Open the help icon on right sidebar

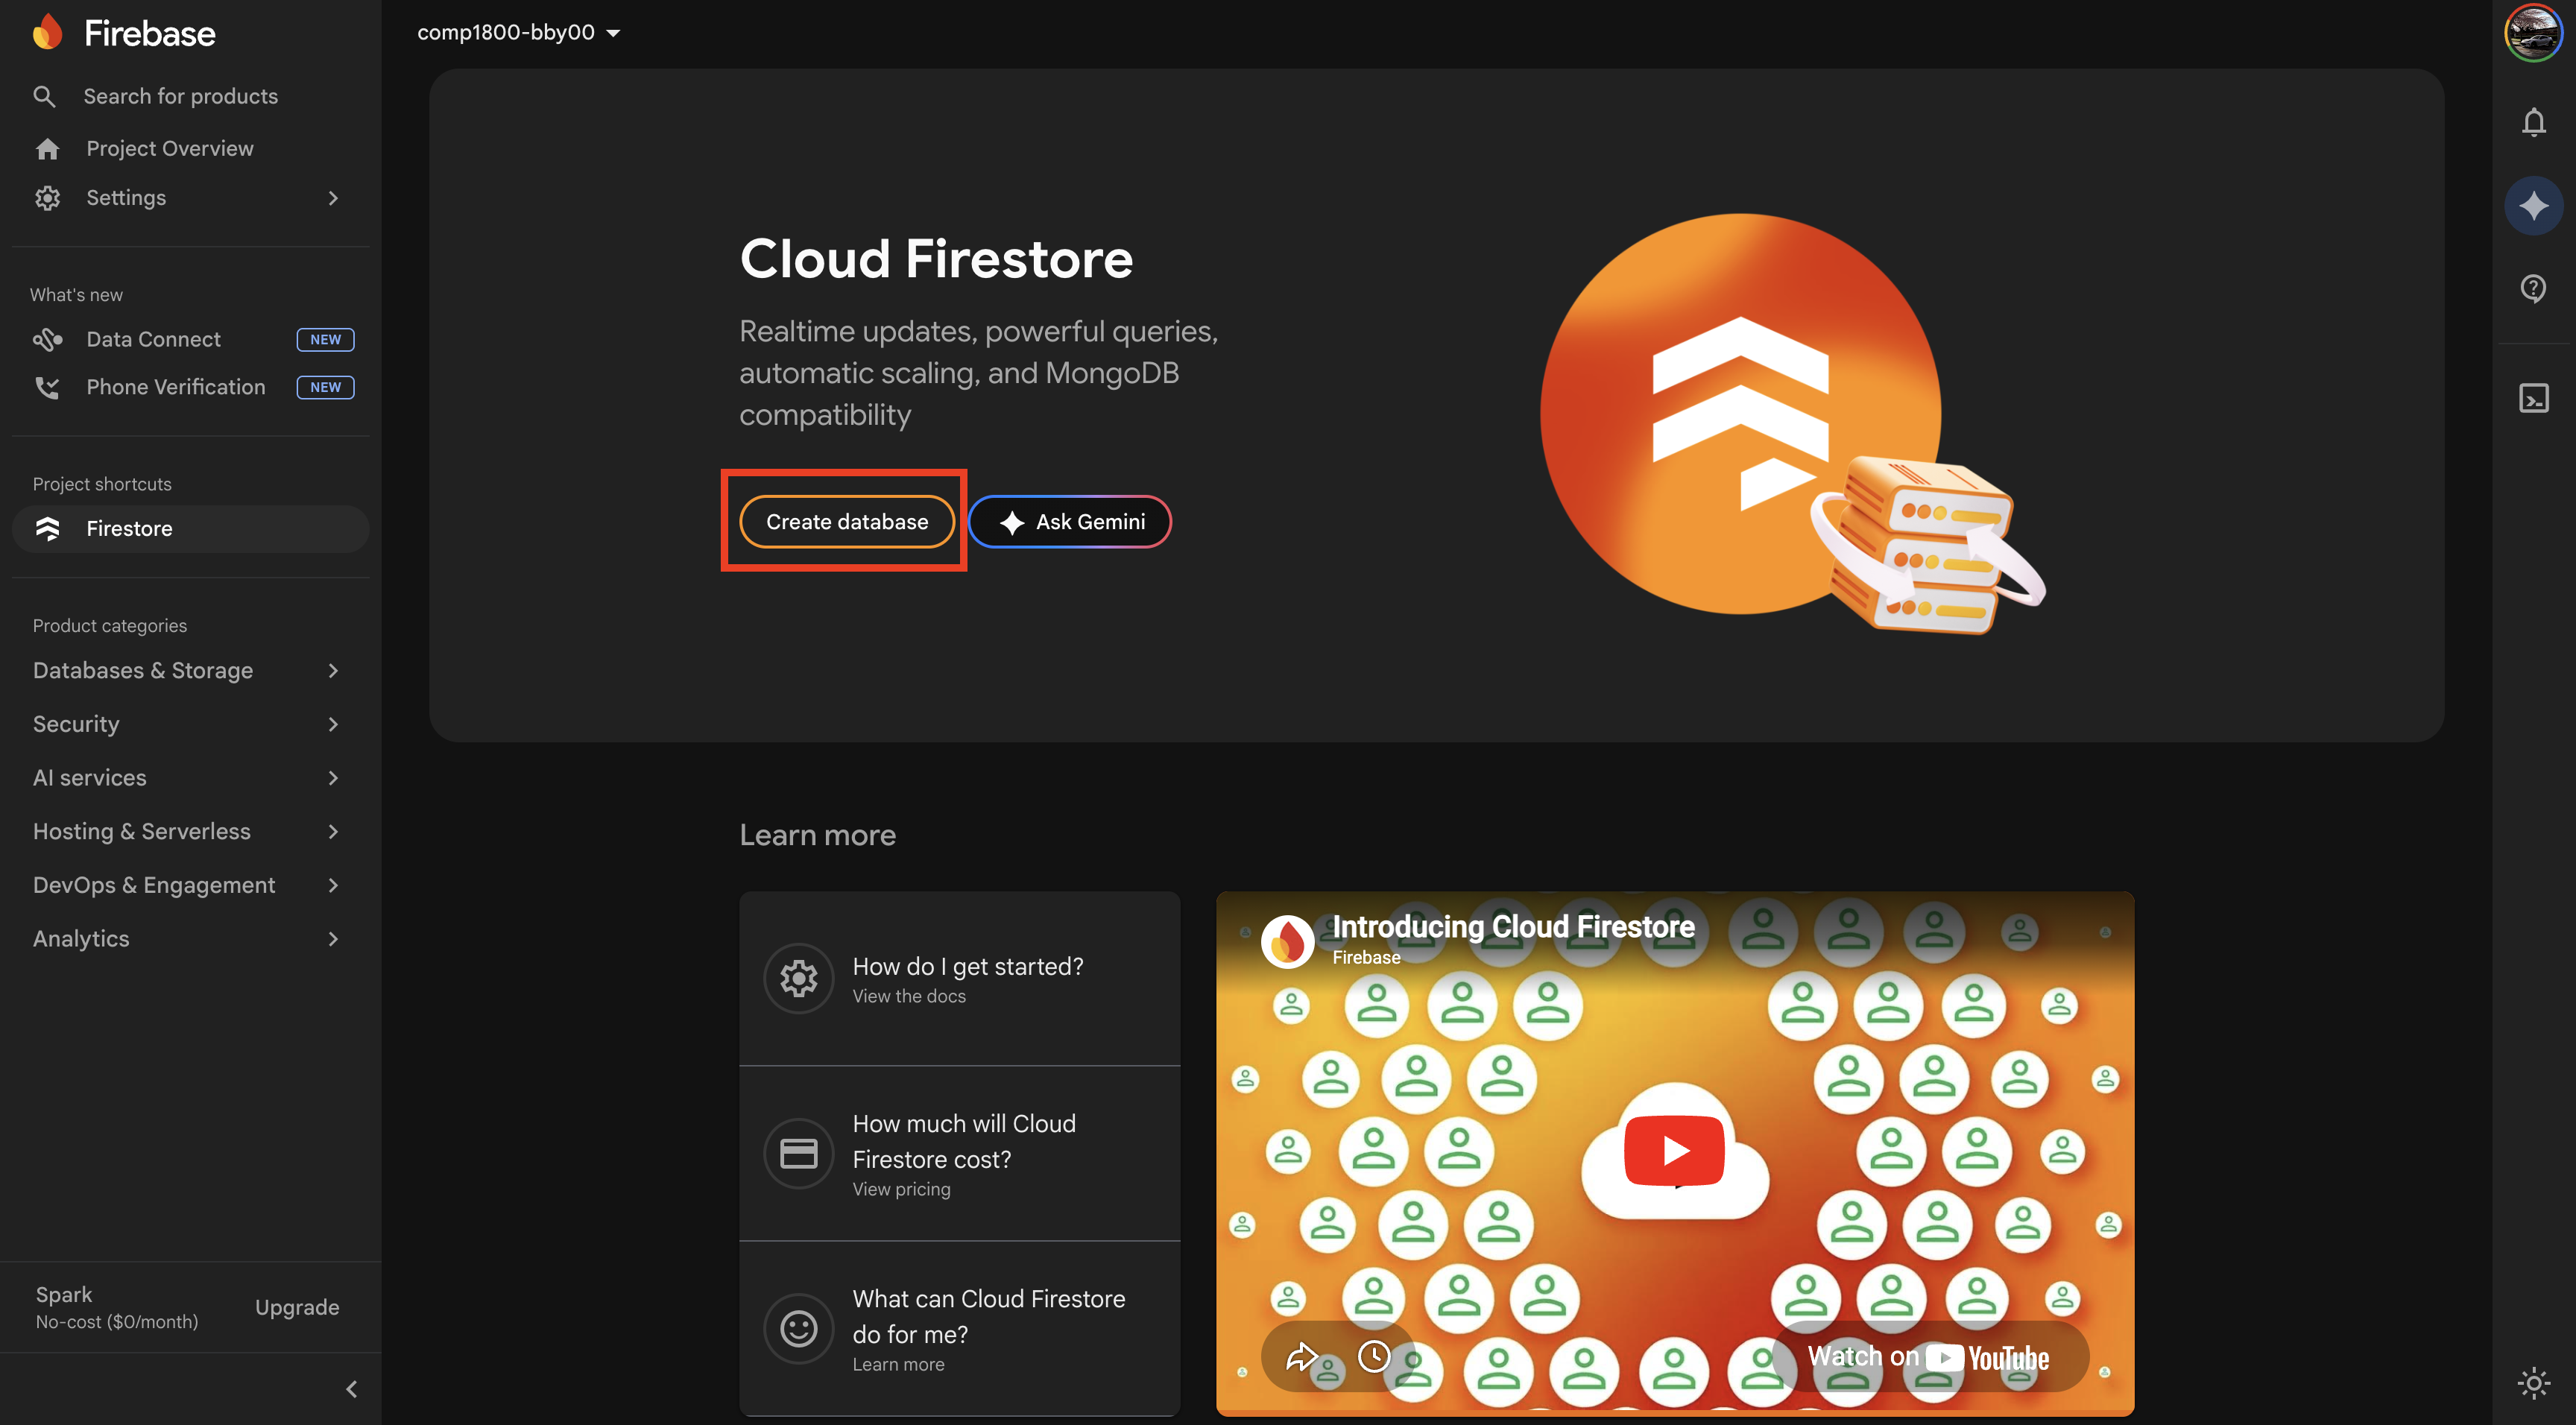click(2533, 288)
